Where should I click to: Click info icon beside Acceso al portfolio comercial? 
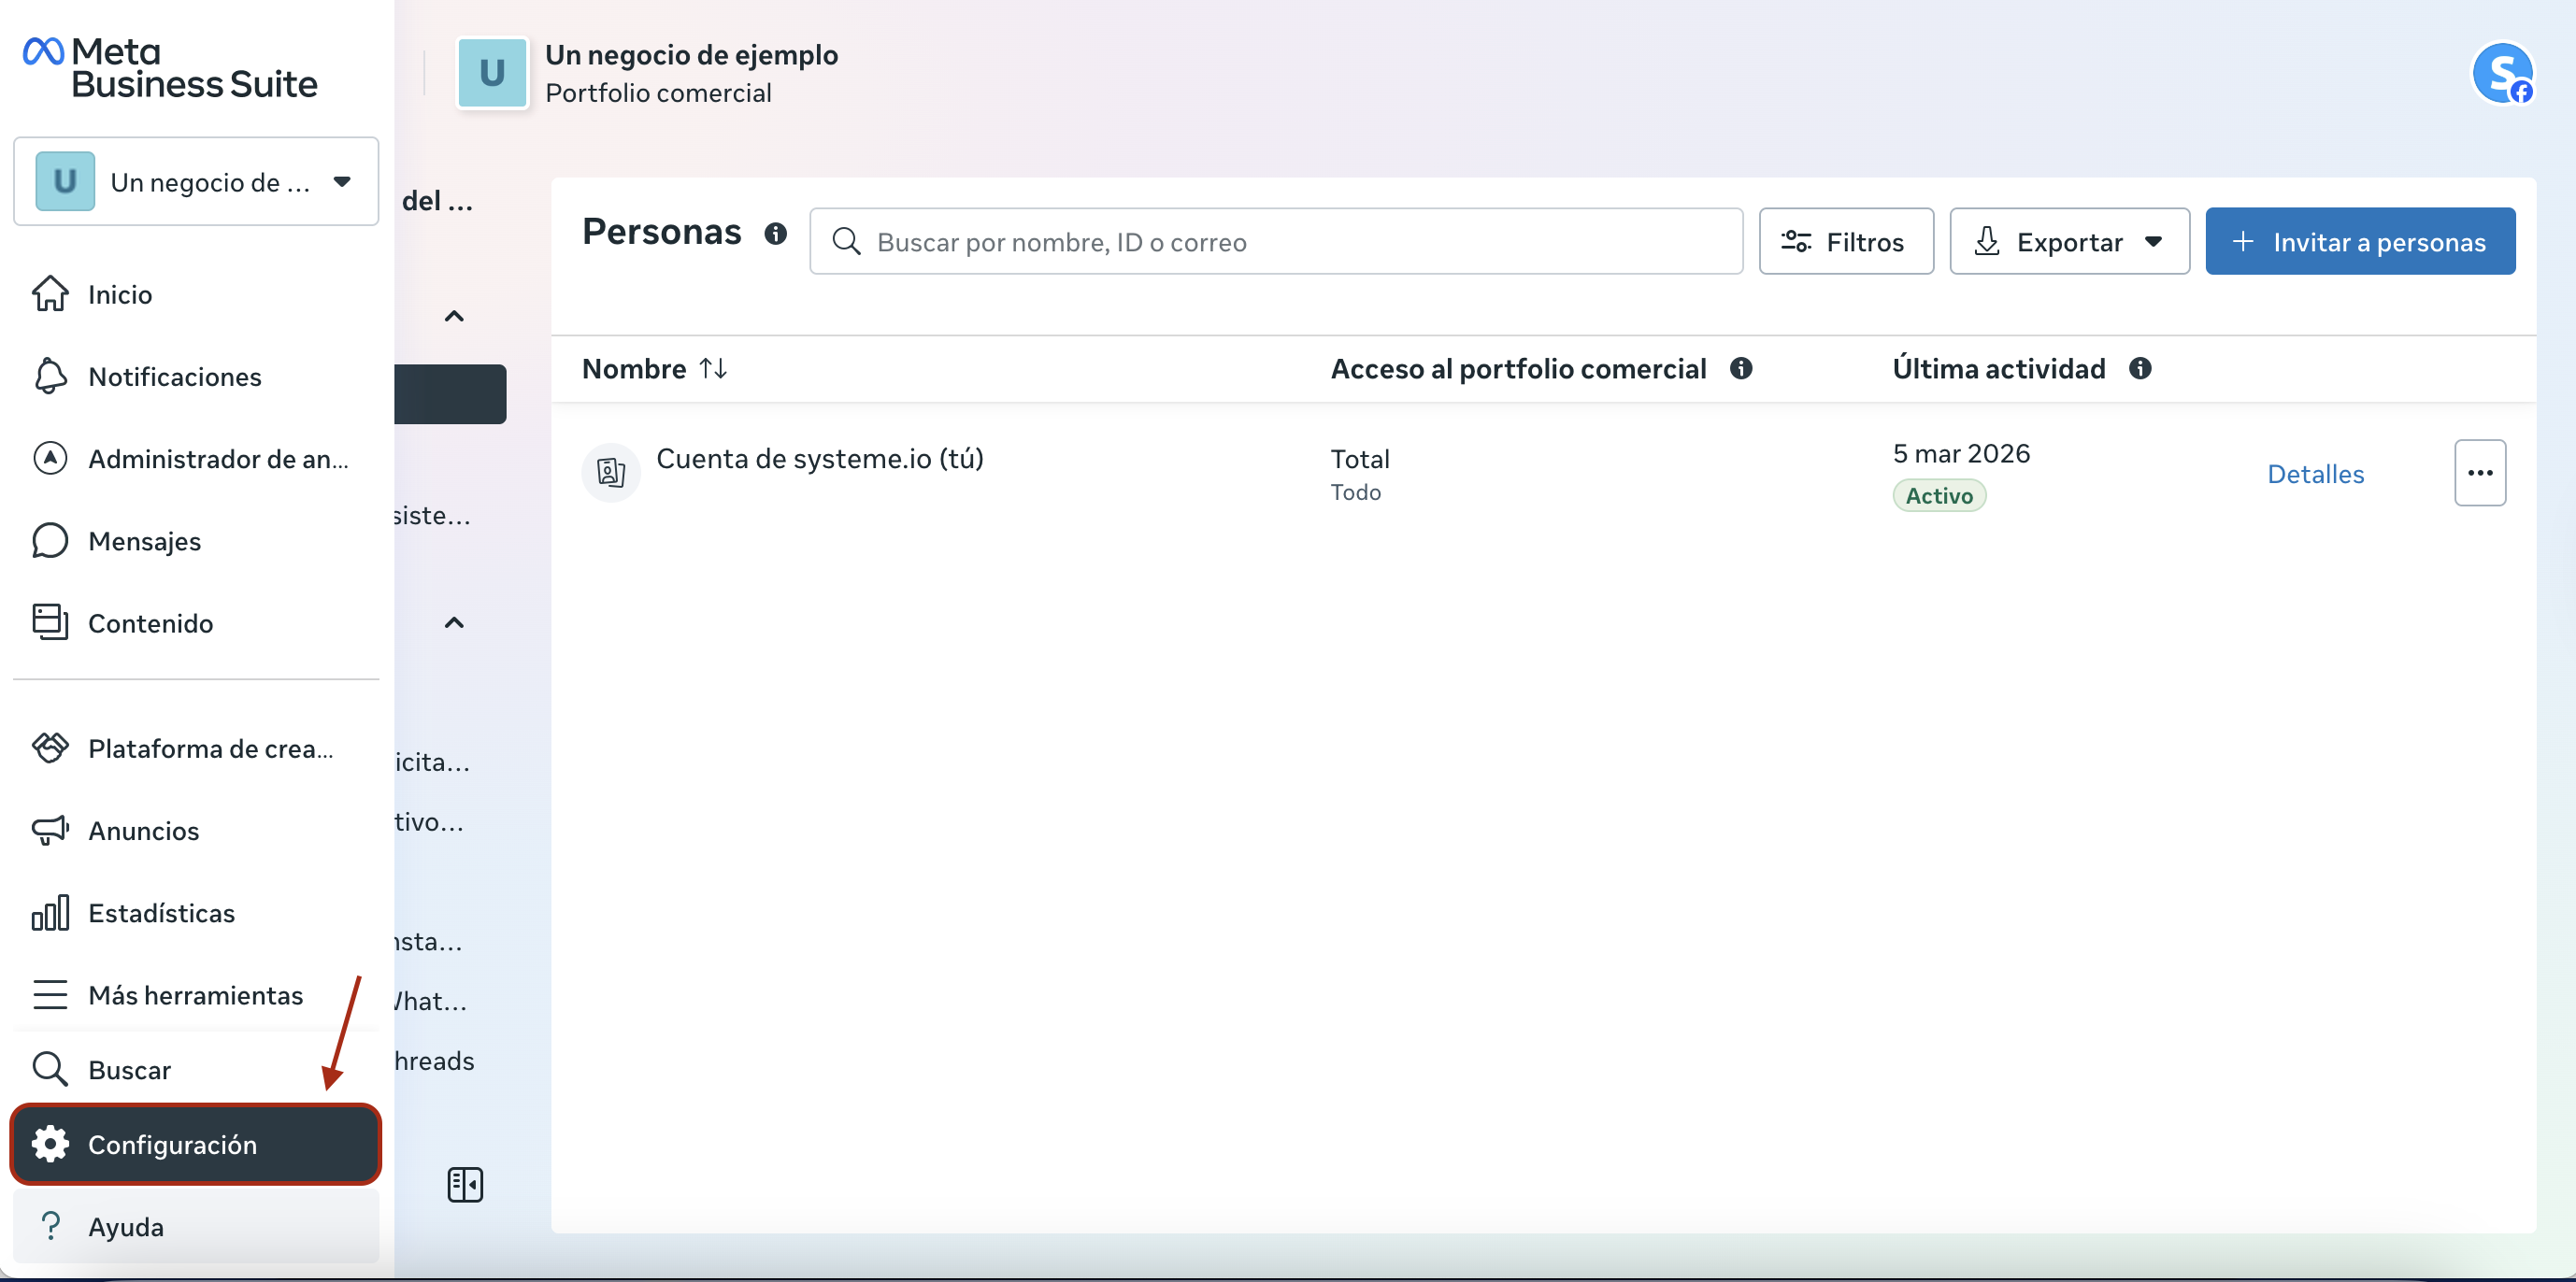(1740, 369)
